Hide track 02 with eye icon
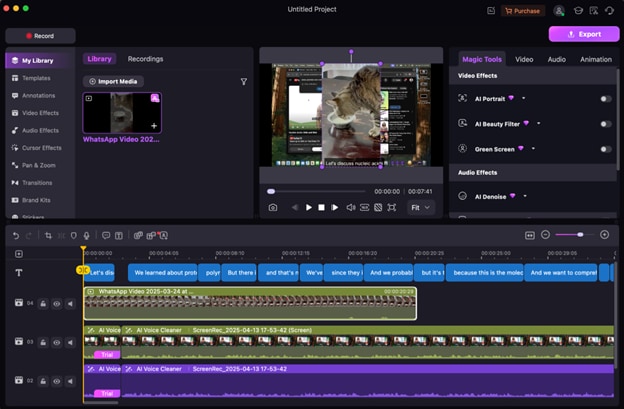624x409 pixels. [x=57, y=381]
